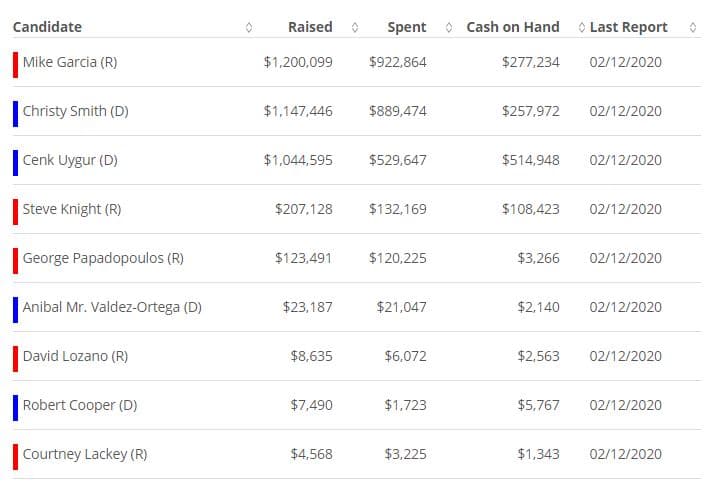This screenshot has height=494, width=713.
Task: Click sort arrows icon beside Raised header
Action: (x=355, y=27)
